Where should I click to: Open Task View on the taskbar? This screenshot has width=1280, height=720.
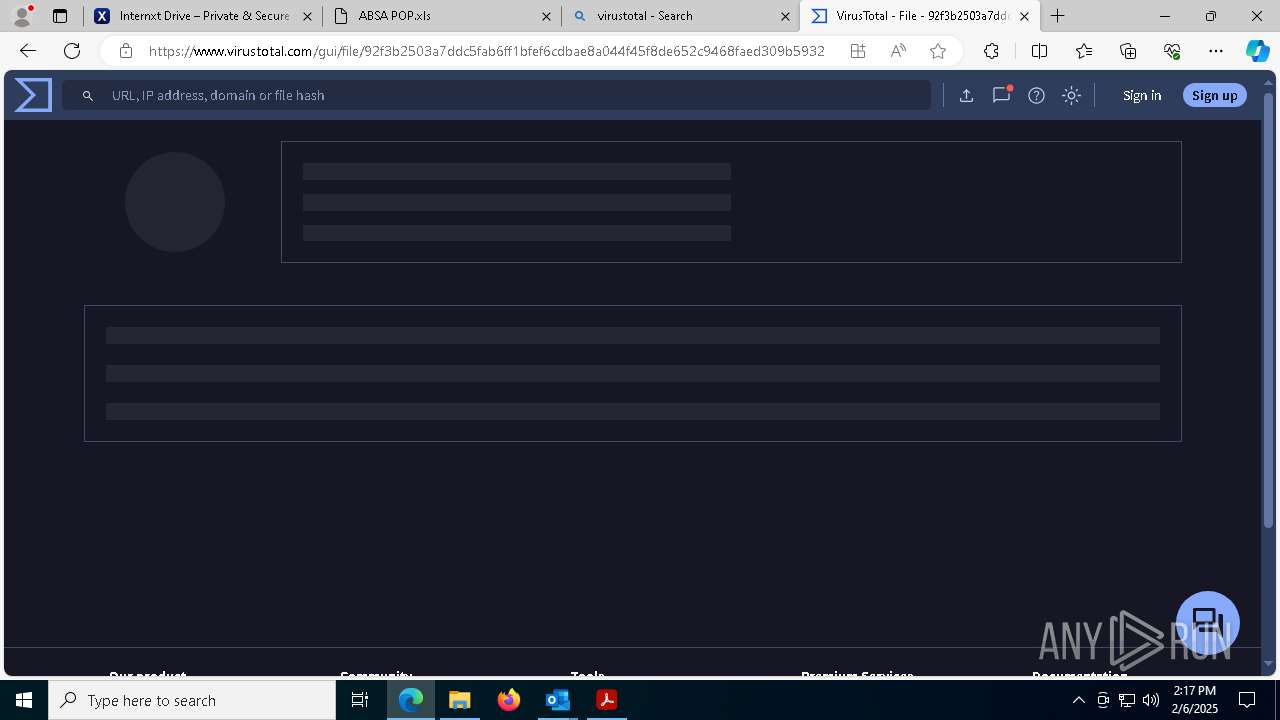(x=360, y=700)
